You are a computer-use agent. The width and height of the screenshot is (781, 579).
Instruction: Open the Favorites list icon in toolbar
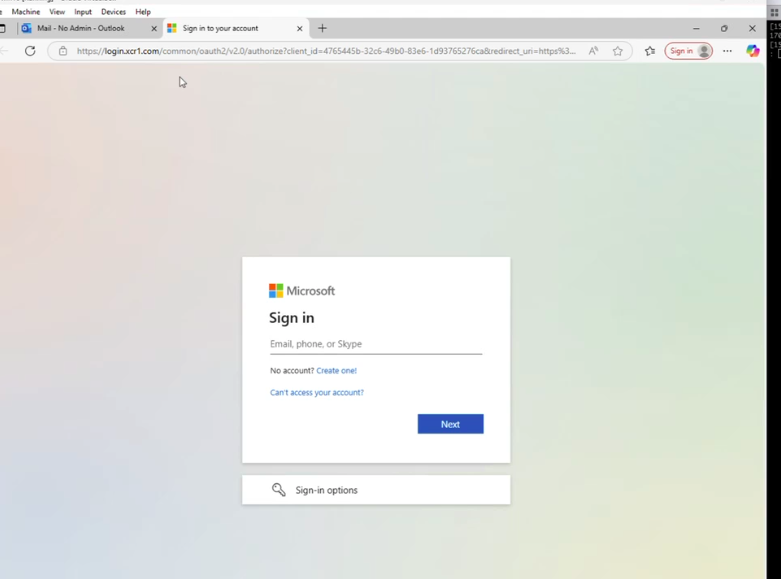(650, 51)
